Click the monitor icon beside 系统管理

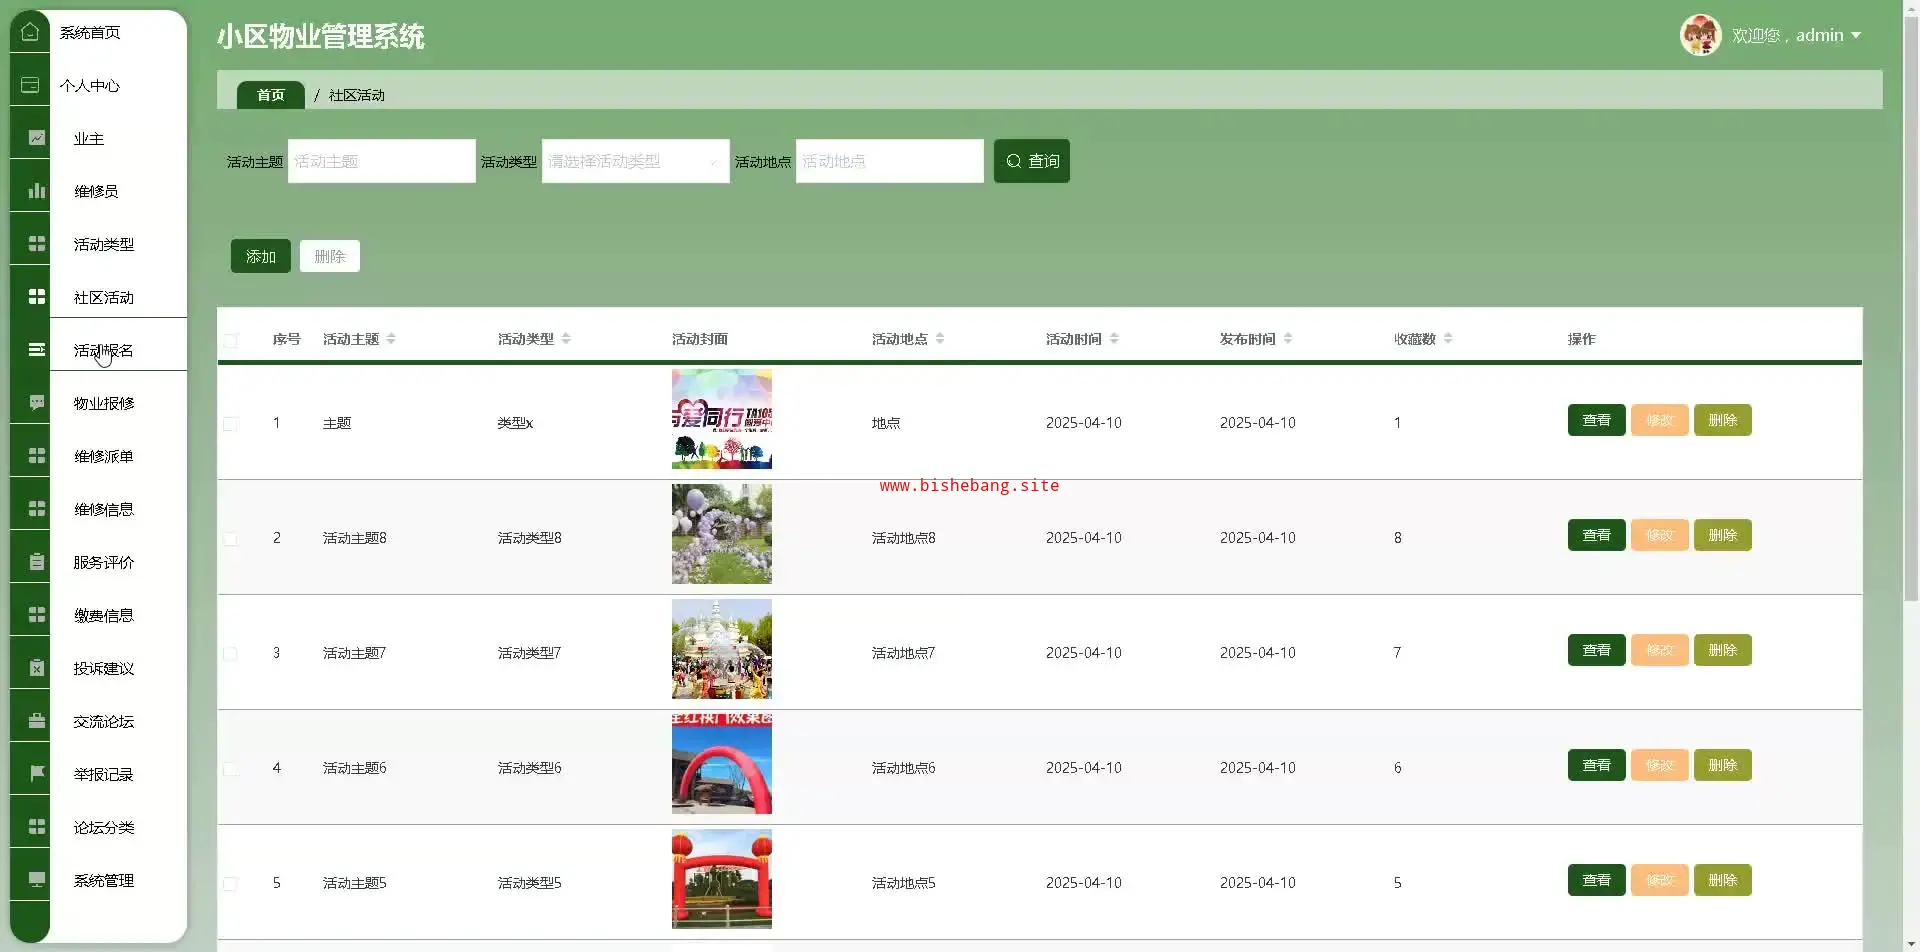pyautogui.click(x=37, y=880)
